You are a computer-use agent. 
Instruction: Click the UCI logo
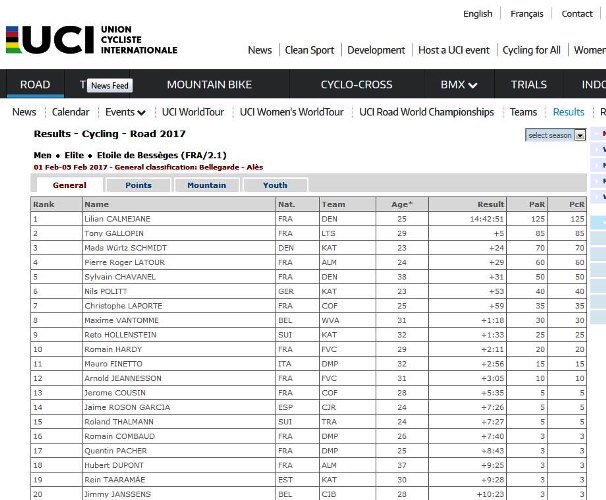[x=90, y=39]
